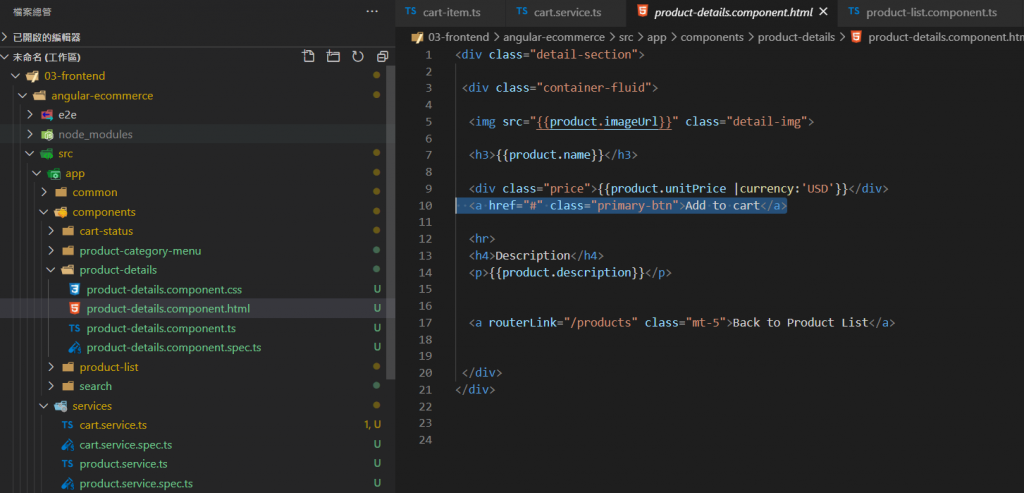
Task: Click the CSS icon of product-details.component.css
Action: coord(74,289)
